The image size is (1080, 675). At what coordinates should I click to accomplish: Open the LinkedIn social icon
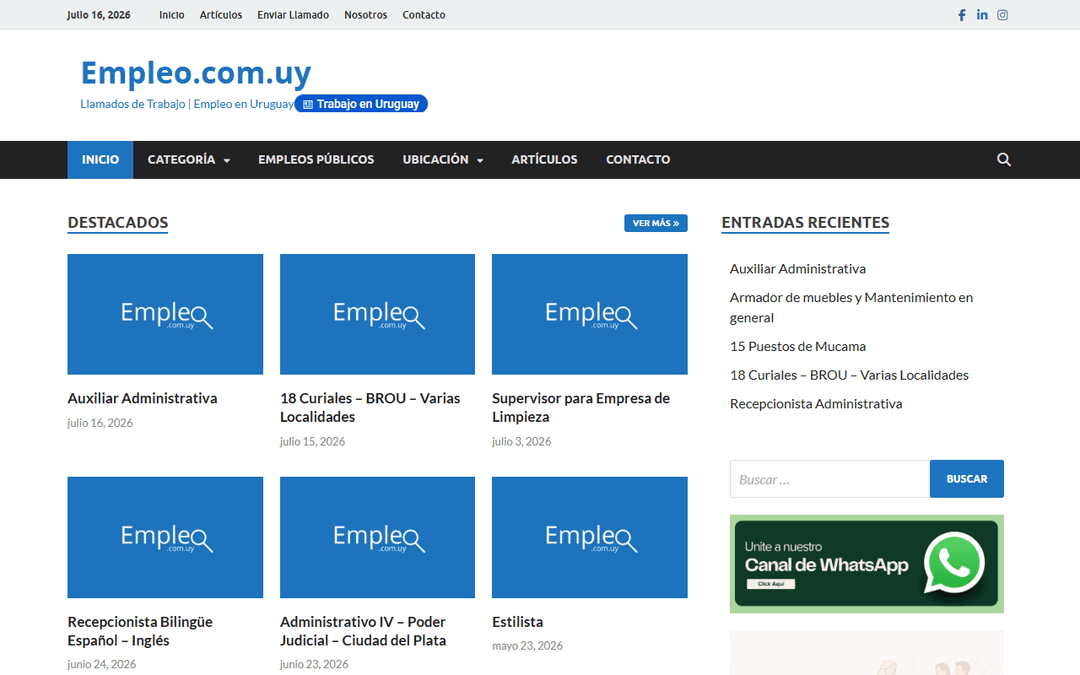(982, 15)
